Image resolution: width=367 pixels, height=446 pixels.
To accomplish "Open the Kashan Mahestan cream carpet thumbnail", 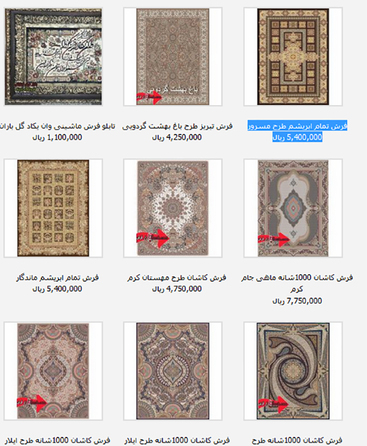I will (x=173, y=208).
